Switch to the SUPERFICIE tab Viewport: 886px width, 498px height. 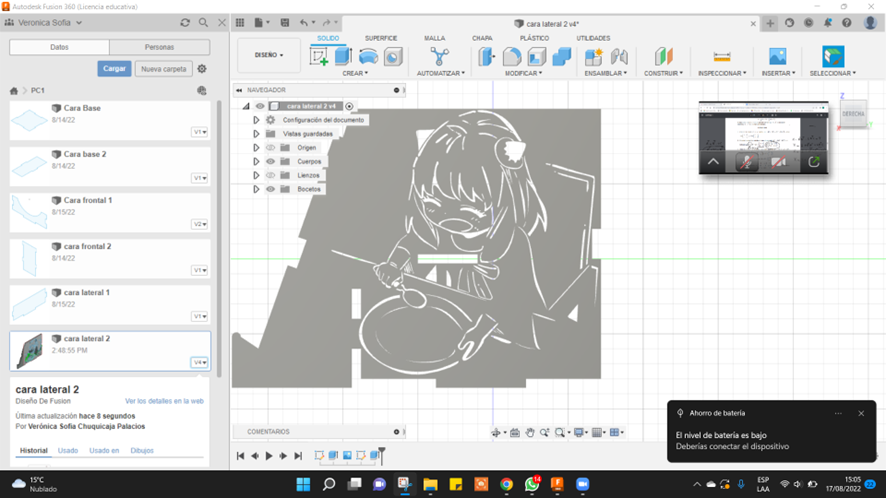pos(381,38)
